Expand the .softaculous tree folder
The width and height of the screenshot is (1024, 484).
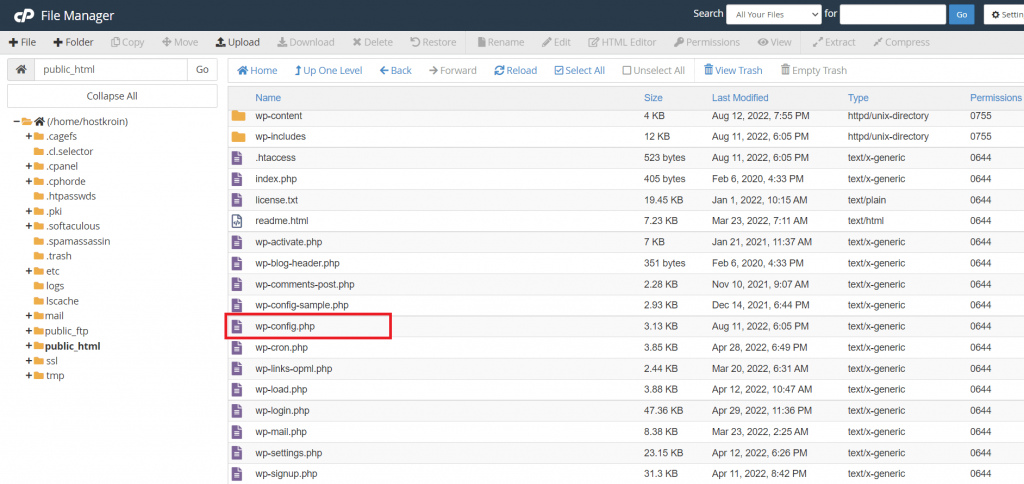click(29, 226)
